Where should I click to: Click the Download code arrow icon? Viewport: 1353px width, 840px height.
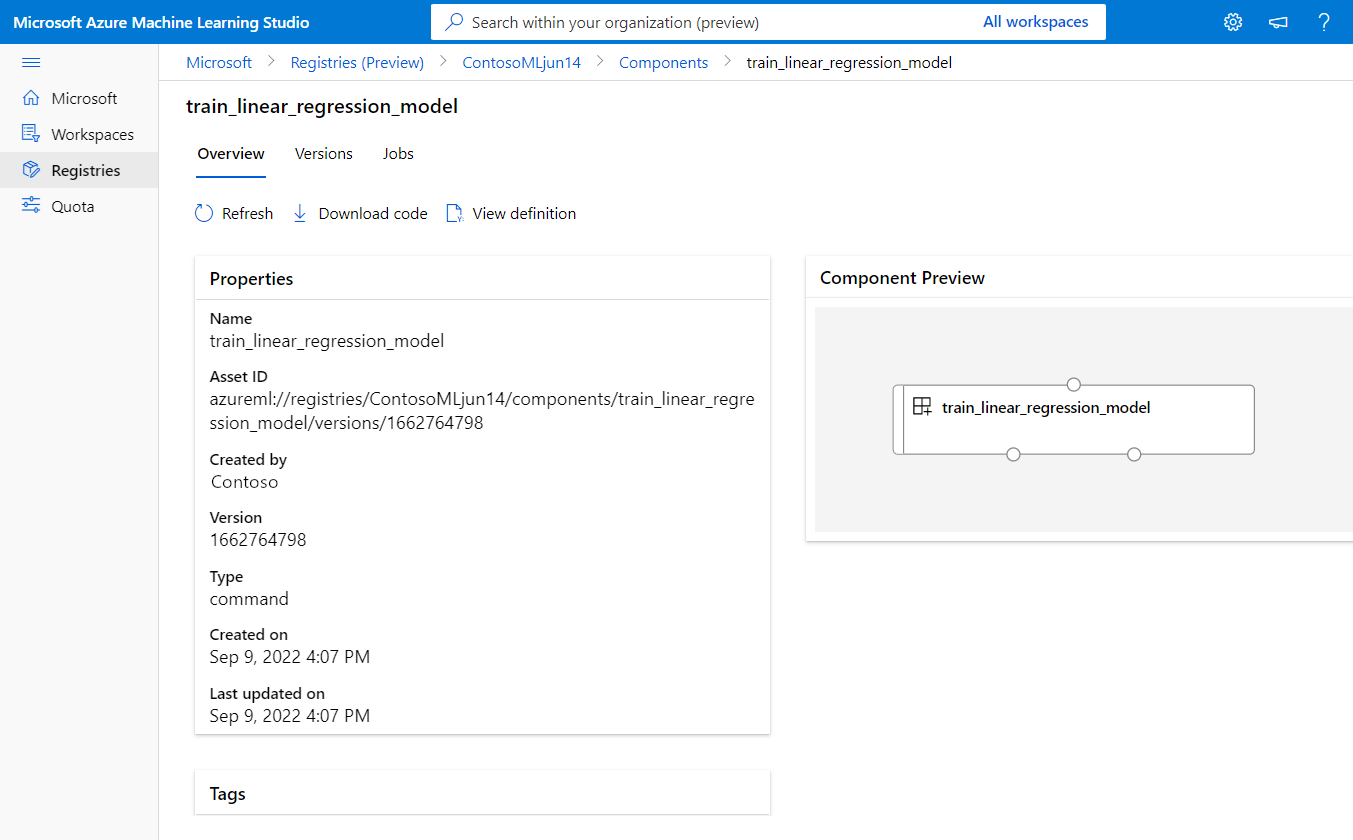tap(300, 213)
